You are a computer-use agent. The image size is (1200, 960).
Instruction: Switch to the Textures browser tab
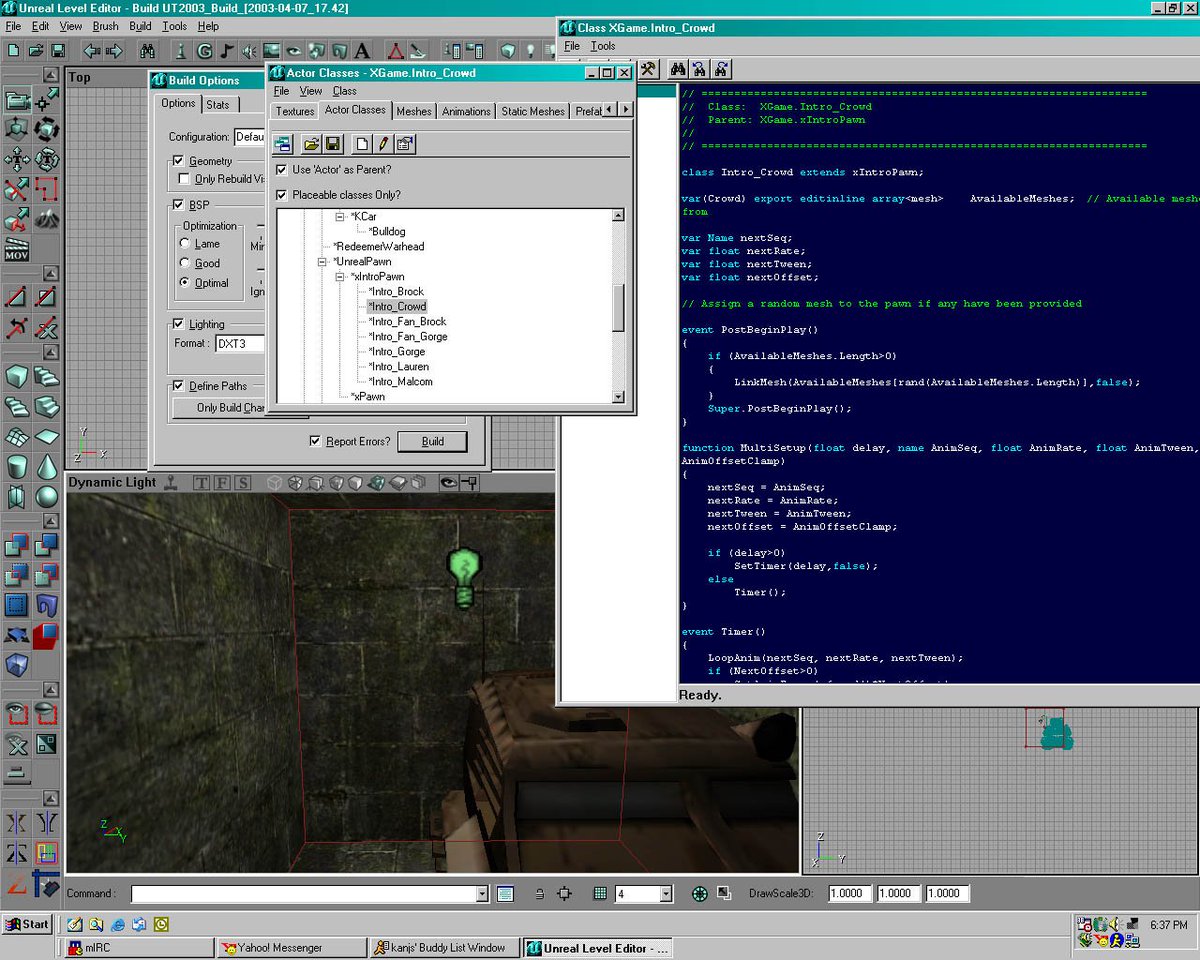(295, 111)
